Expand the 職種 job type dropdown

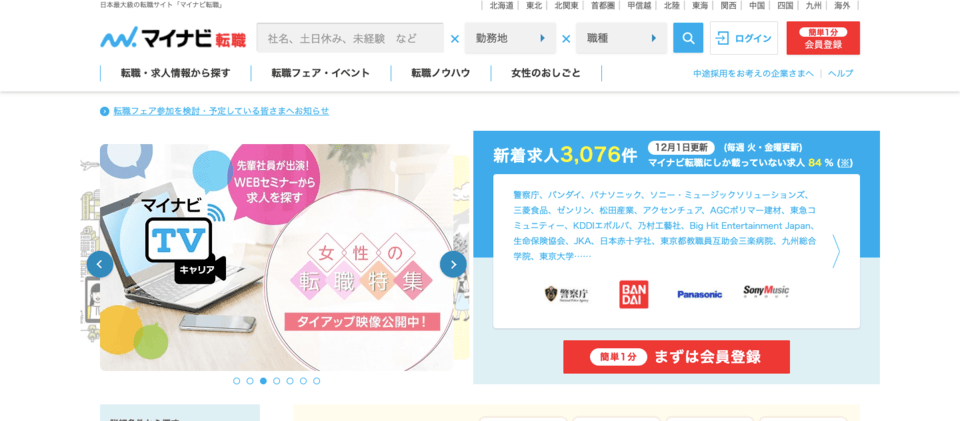coord(621,38)
